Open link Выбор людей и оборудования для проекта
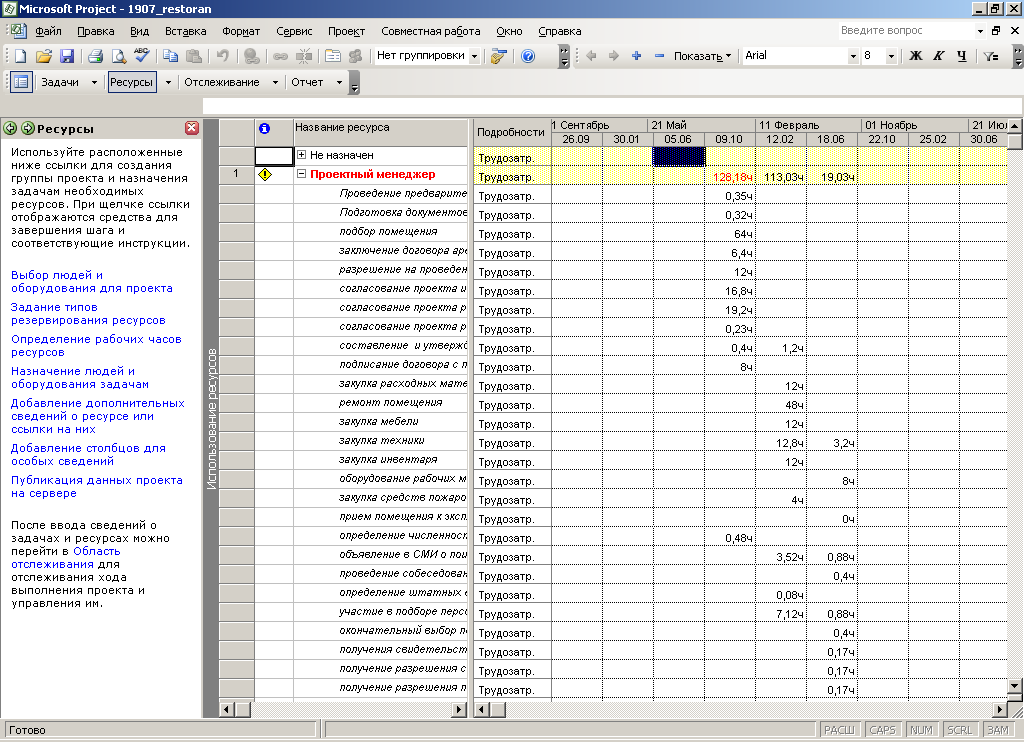 tap(91, 282)
